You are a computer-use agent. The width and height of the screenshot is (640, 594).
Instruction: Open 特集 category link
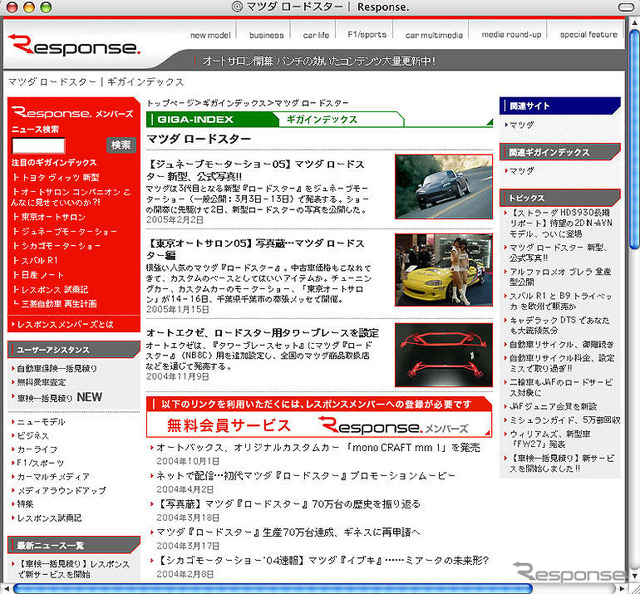tap(23, 504)
